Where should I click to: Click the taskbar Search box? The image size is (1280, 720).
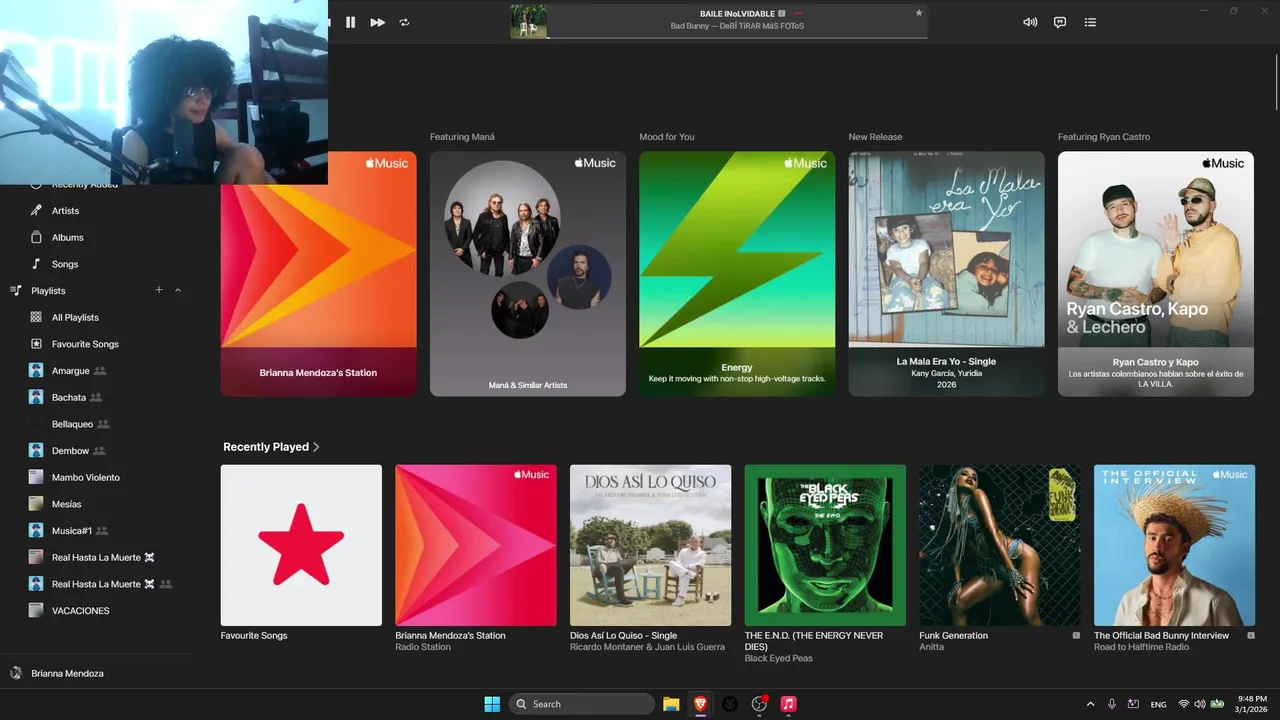[x=582, y=704]
